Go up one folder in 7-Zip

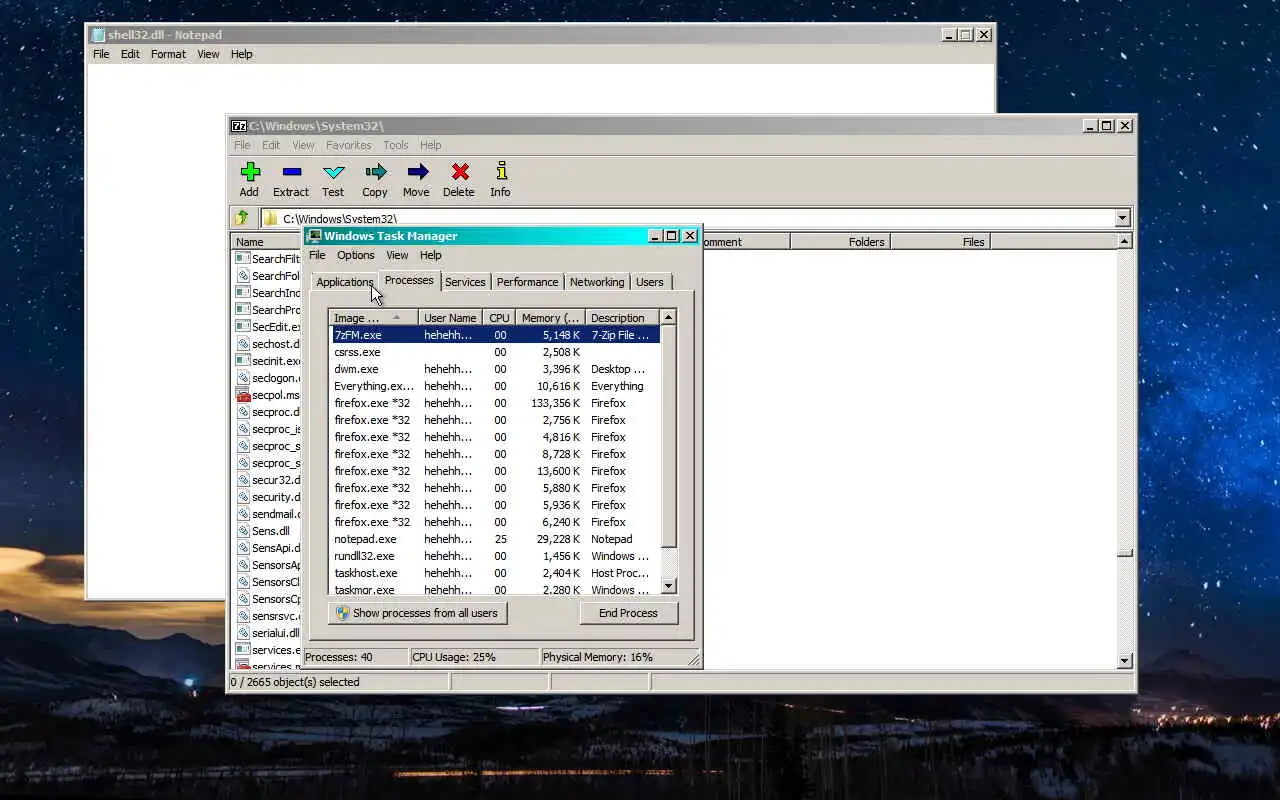pos(242,218)
